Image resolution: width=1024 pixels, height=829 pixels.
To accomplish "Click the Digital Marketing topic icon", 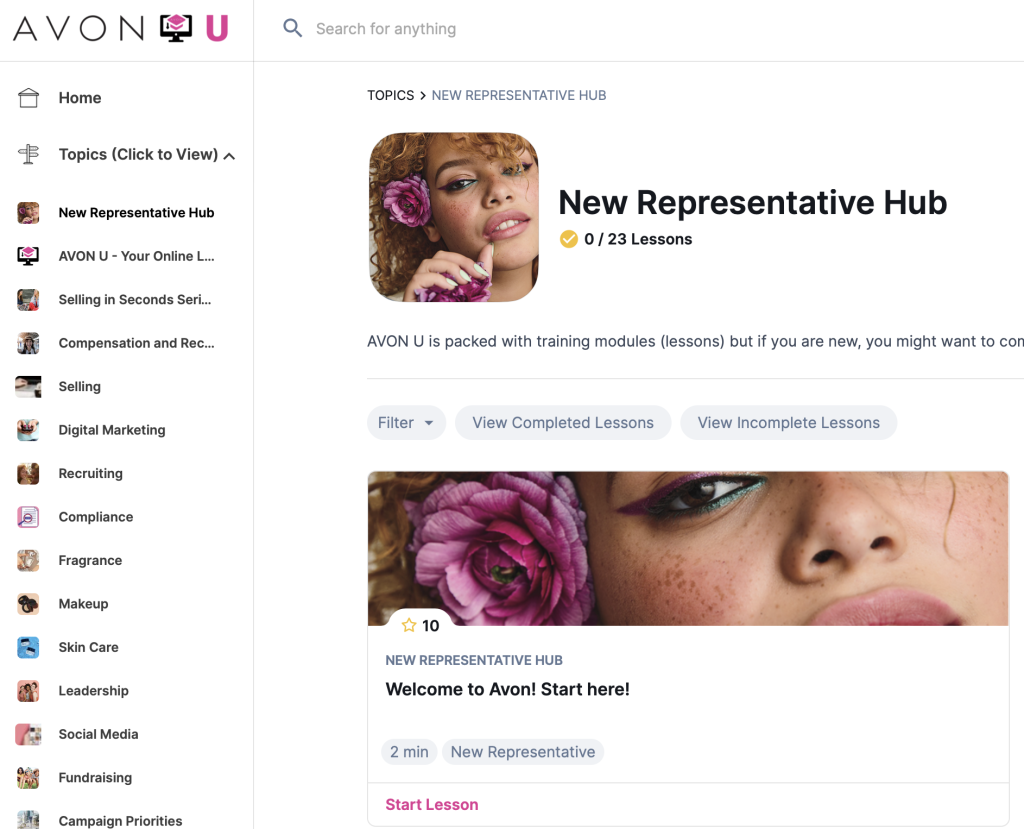I will [x=28, y=430].
